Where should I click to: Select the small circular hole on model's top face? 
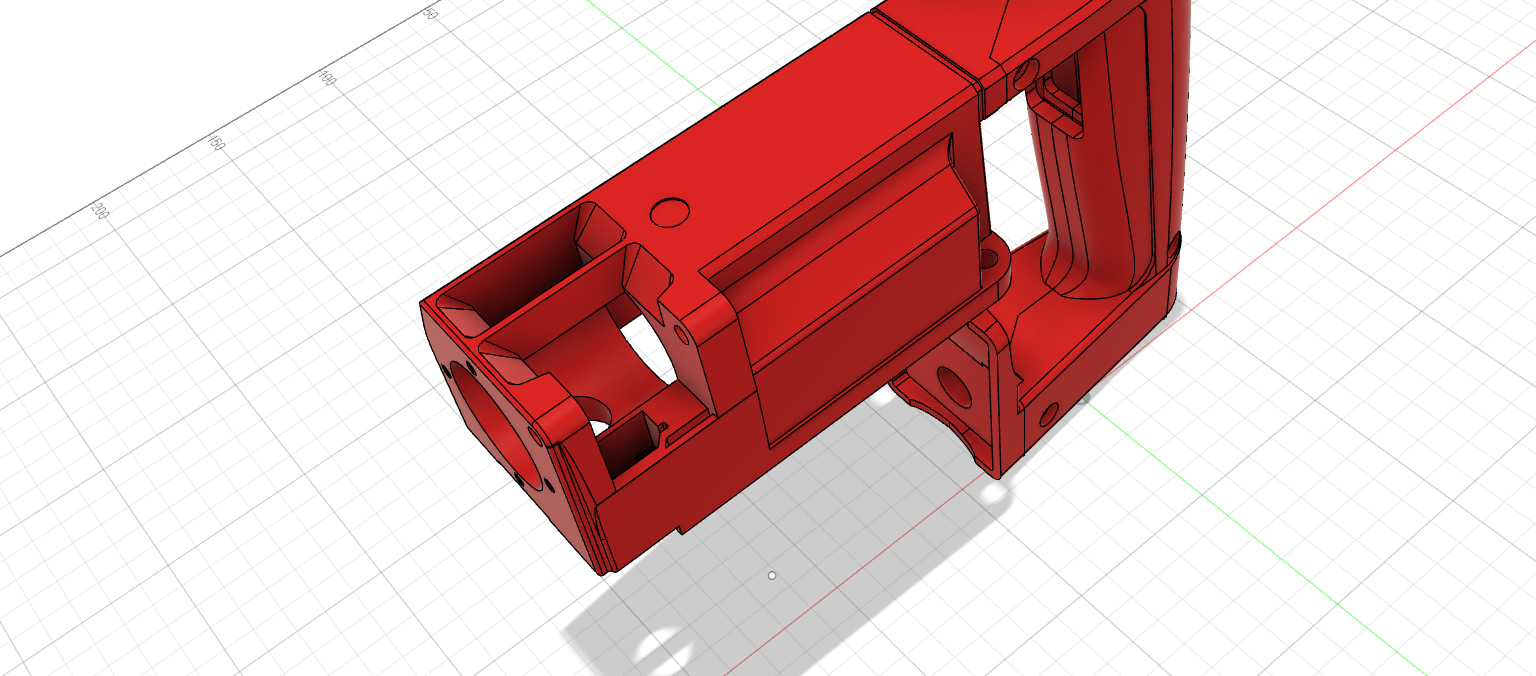click(670, 212)
